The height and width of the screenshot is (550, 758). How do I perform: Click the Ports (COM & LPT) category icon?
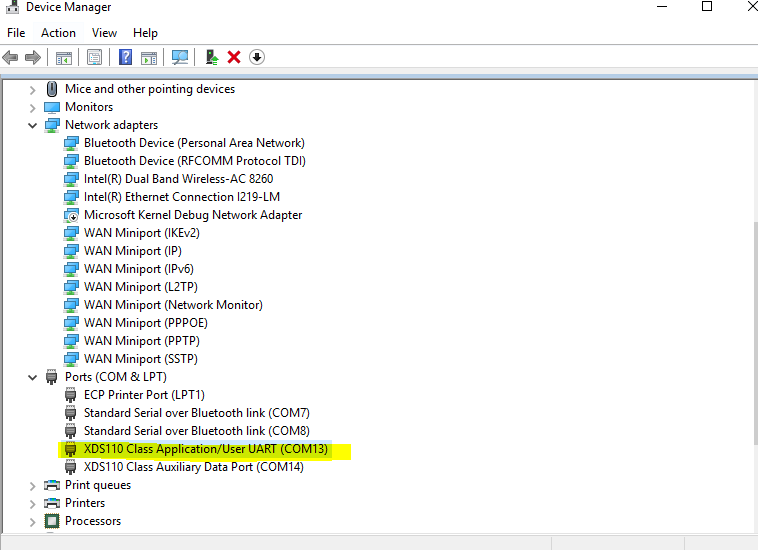pos(51,377)
